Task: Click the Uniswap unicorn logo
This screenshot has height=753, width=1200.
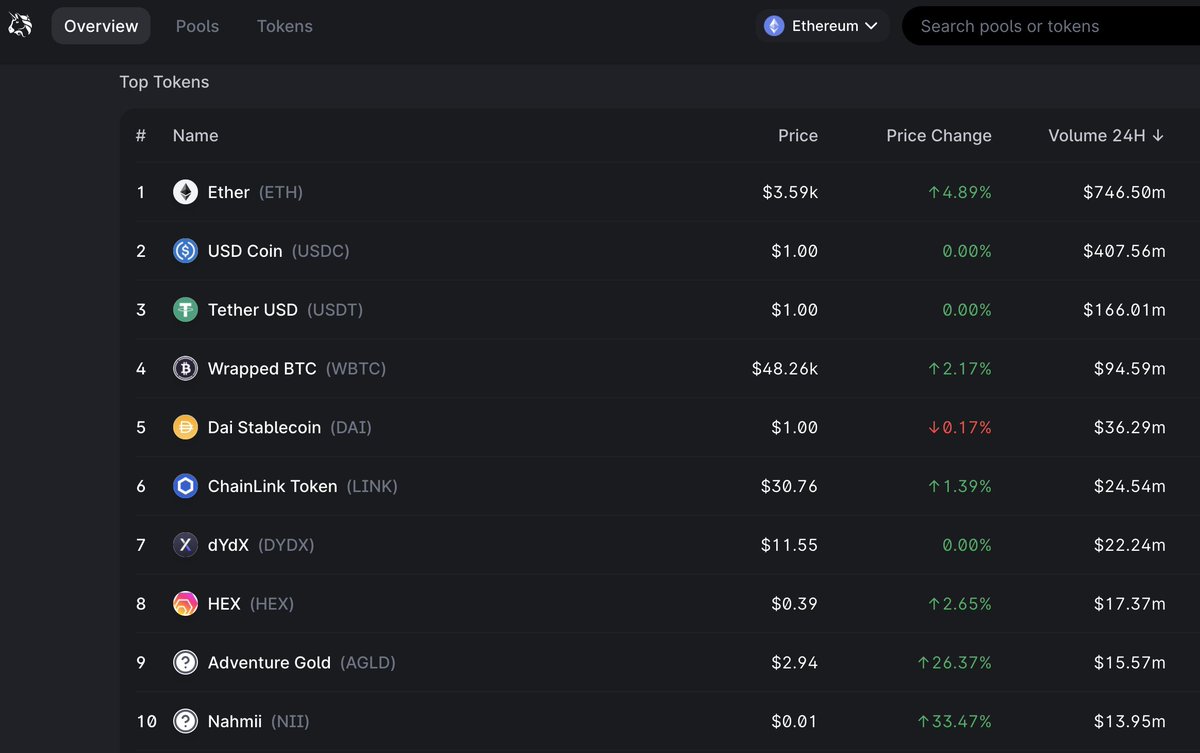Action: [21, 26]
